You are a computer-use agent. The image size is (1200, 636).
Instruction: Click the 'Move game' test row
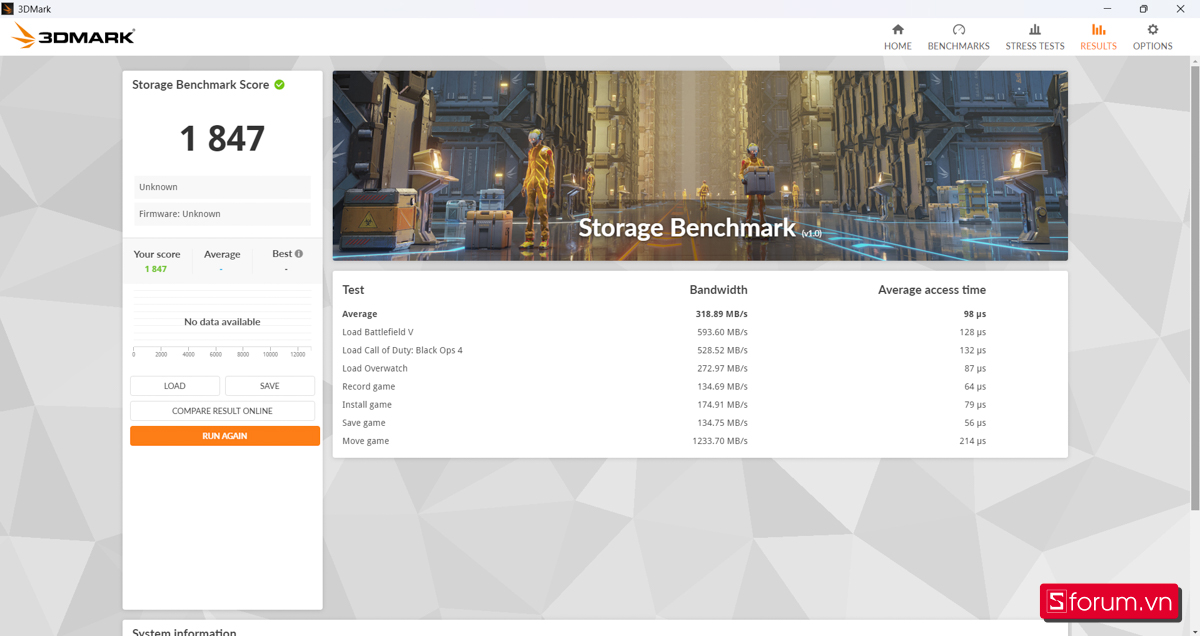(700, 441)
